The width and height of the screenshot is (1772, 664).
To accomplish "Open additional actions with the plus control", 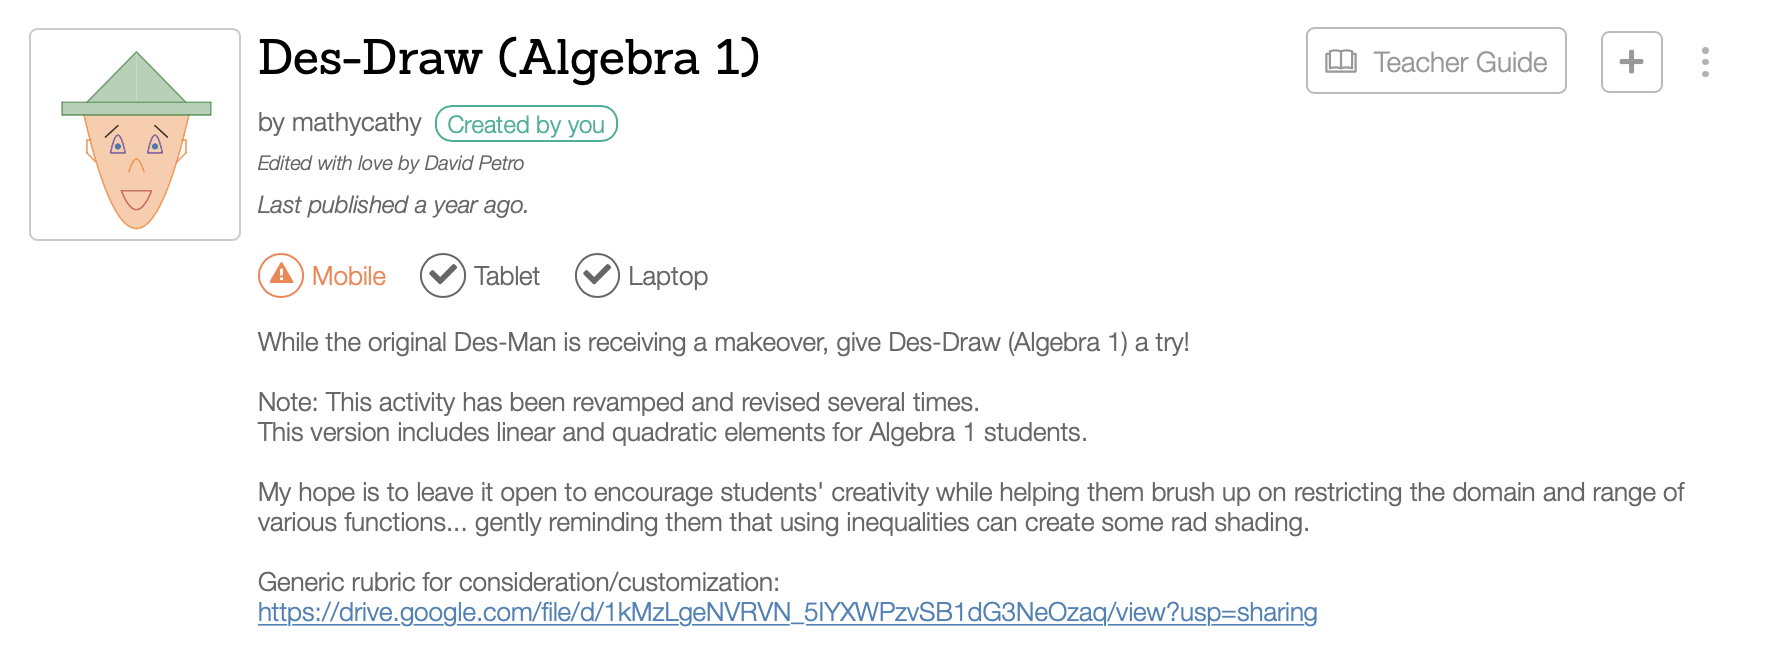I will pos(1631,61).
